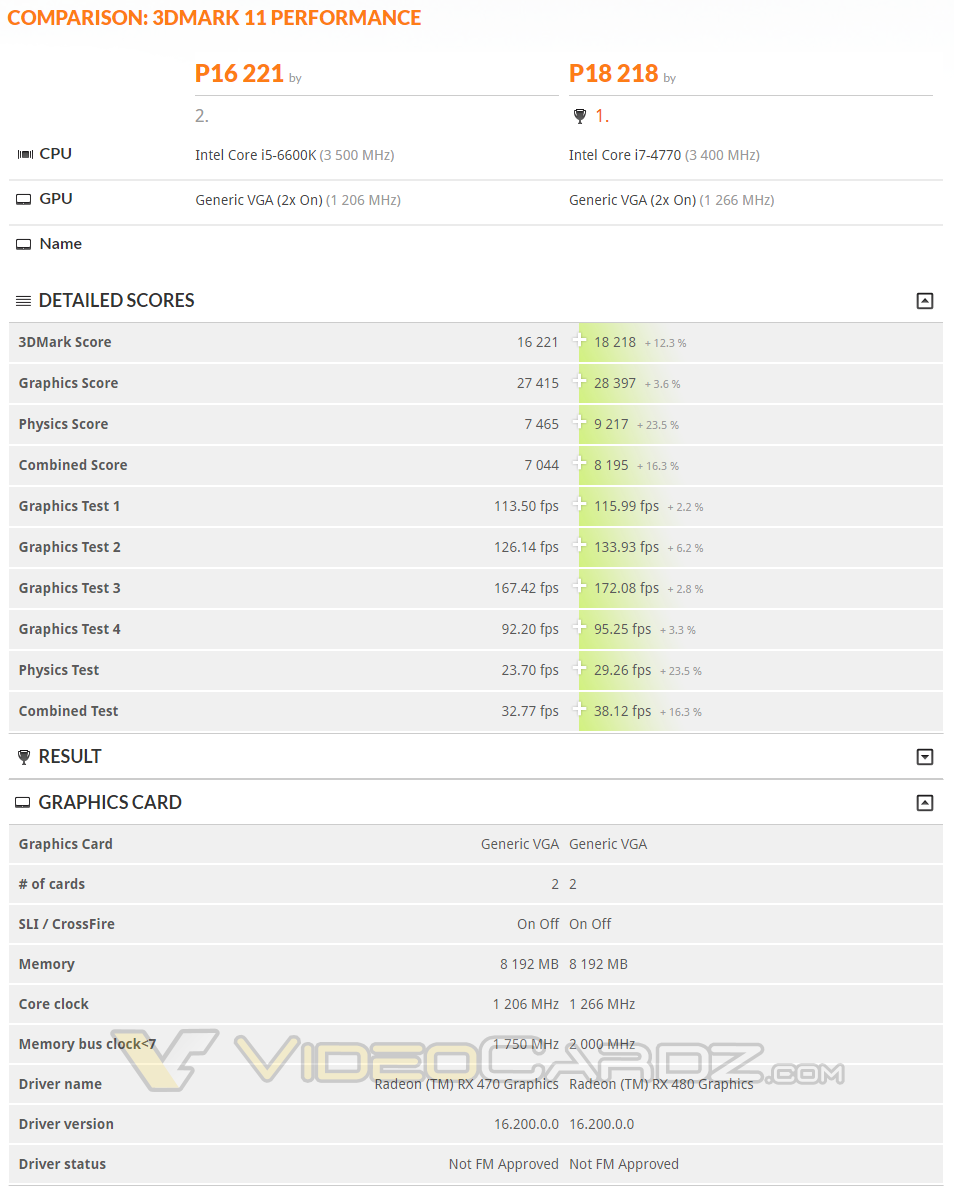Click the CPU chip icon in the comparison header
Screen dimensions: 954x1188
pos(25,154)
